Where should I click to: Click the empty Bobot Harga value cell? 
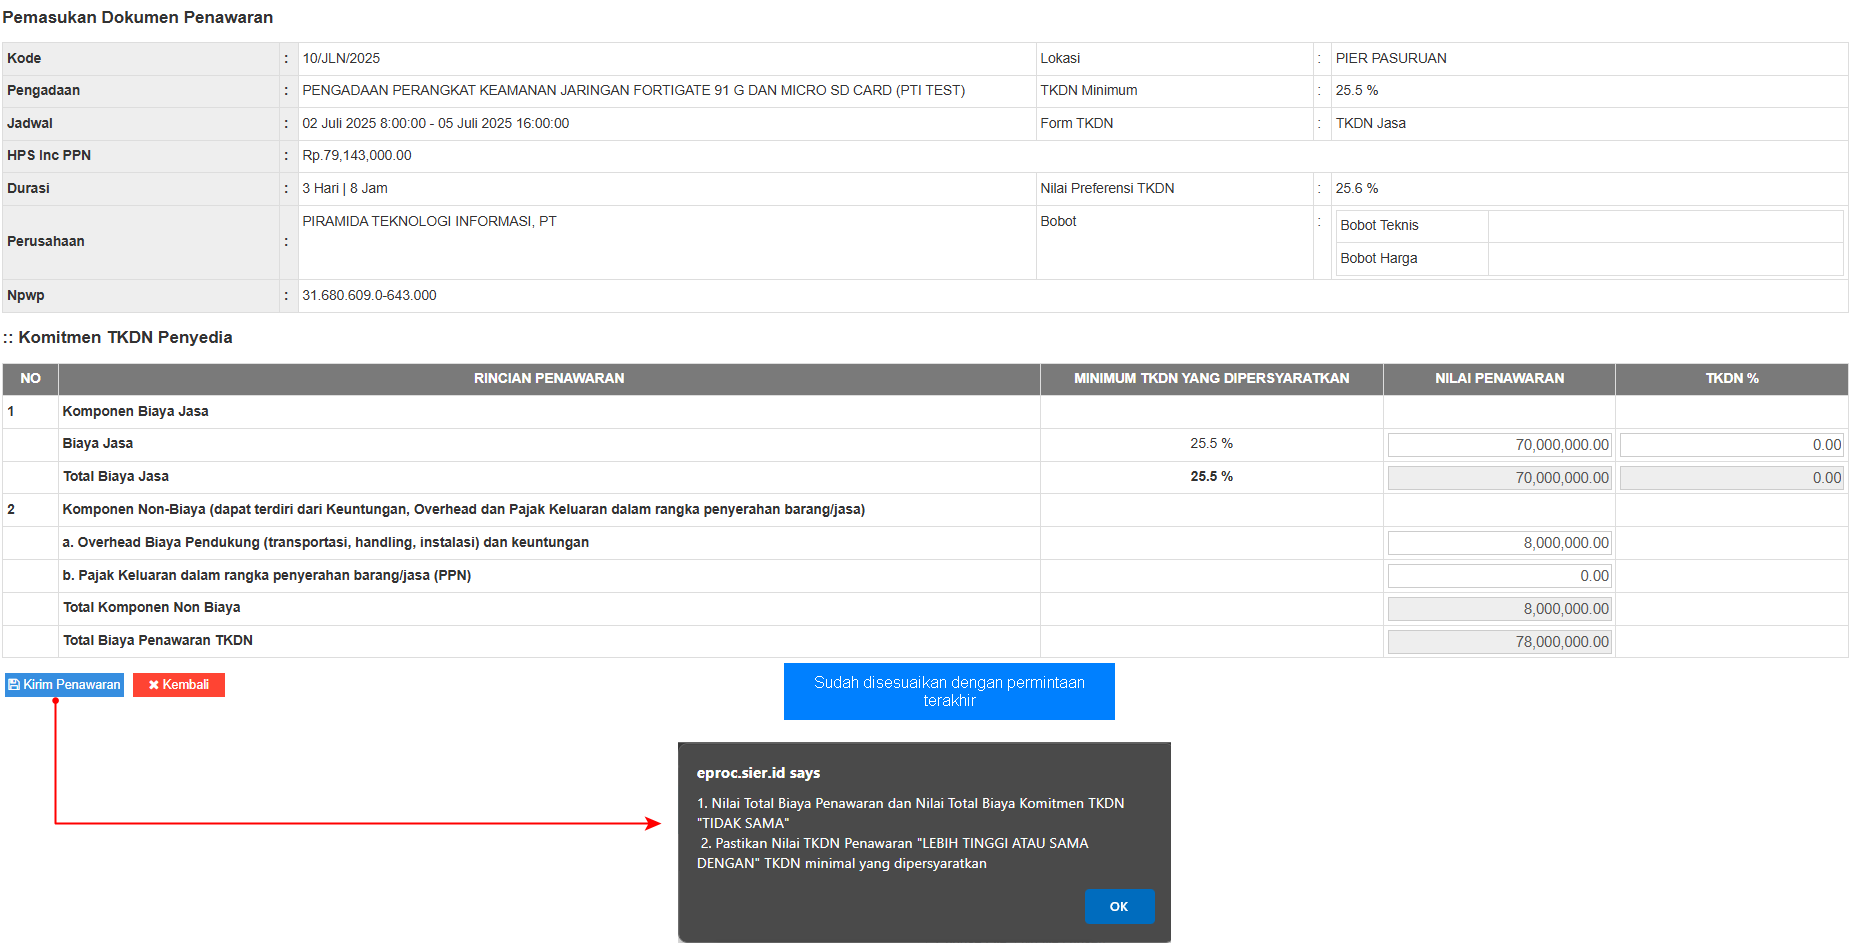(x=1664, y=259)
